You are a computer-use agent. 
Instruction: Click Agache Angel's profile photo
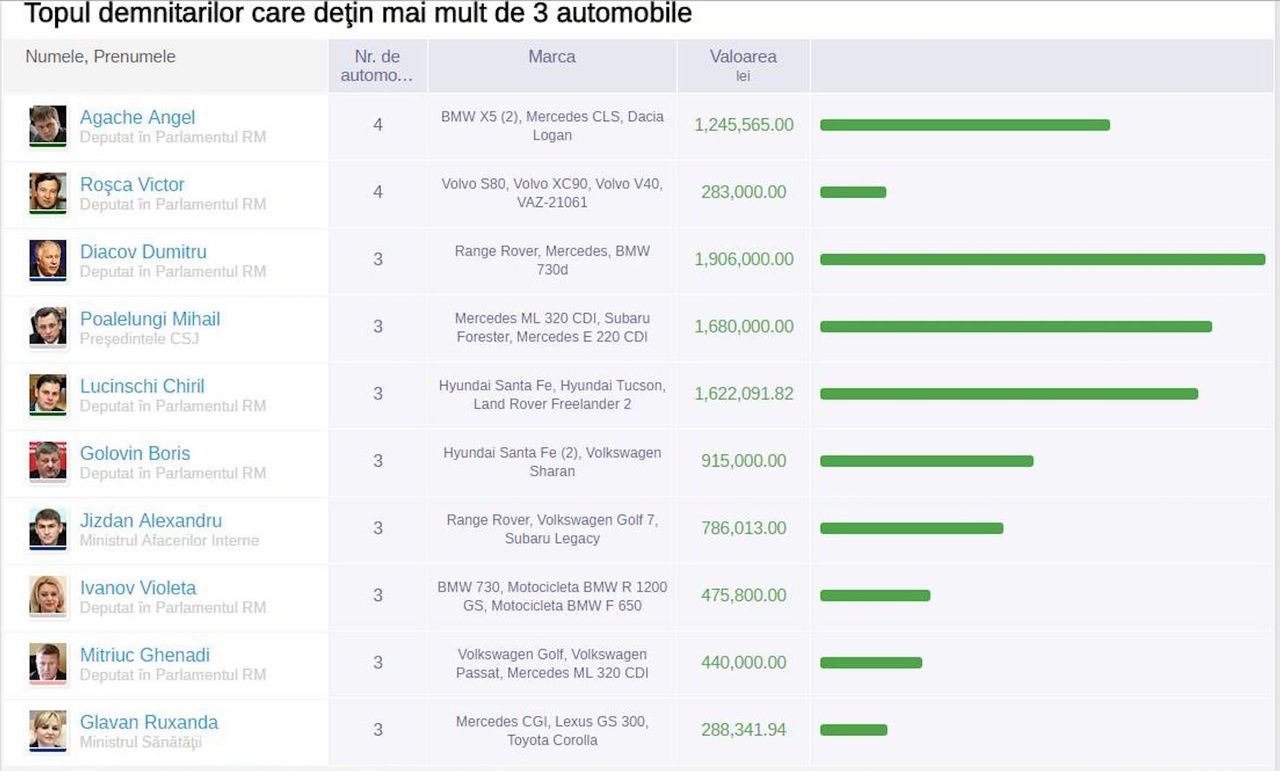coord(48,126)
